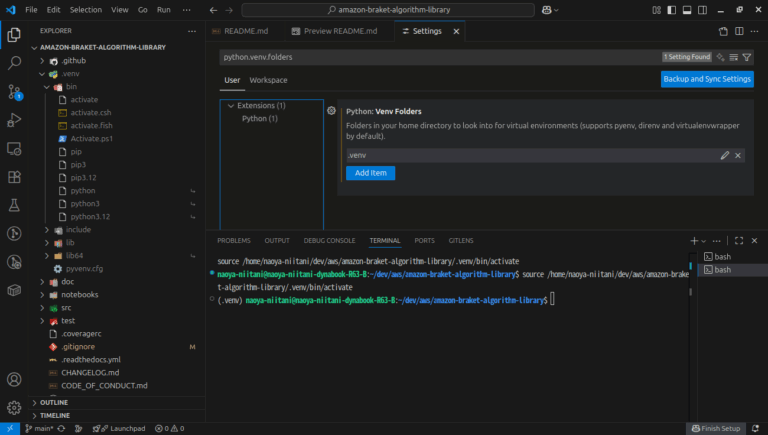Clear the settings search input
The height and width of the screenshot is (435, 768).
pos(734,57)
